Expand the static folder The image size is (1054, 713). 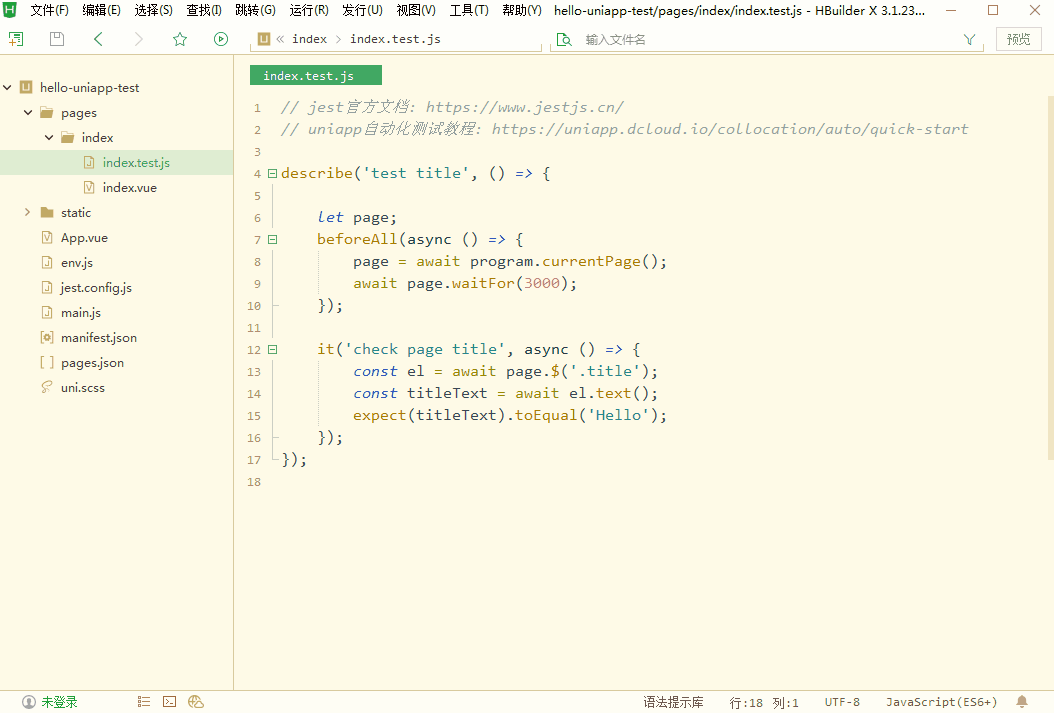28,212
